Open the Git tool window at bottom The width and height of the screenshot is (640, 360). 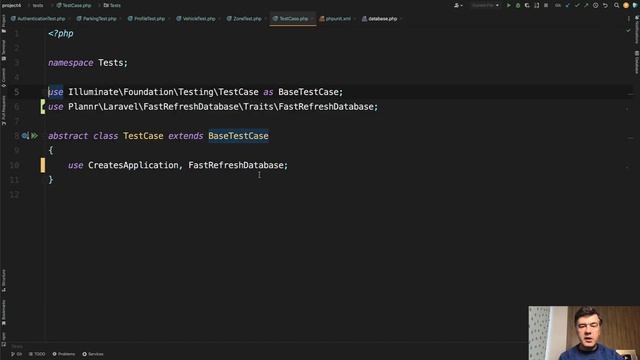17,354
